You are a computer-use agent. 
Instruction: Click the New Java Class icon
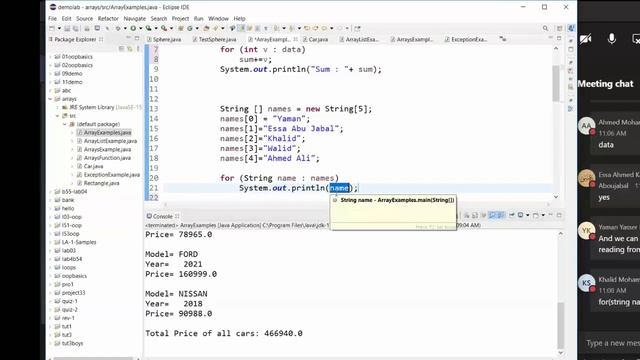[190, 29]
